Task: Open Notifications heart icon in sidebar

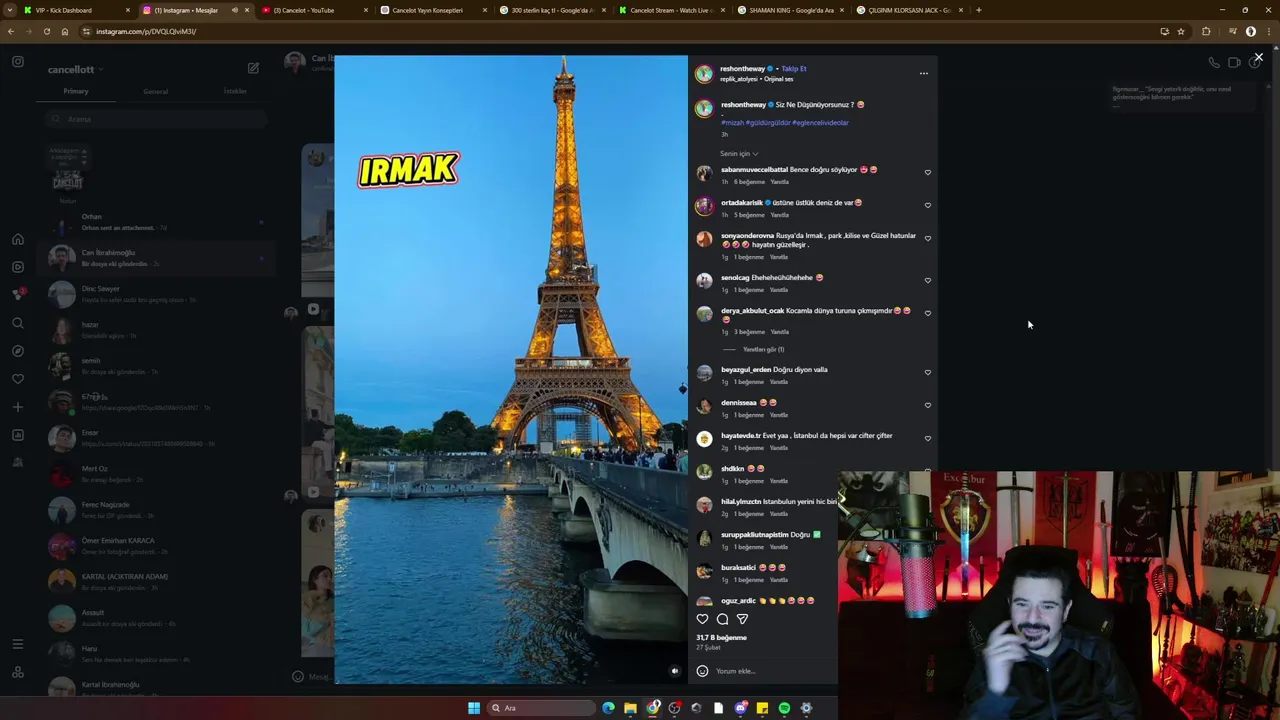Action: [18, 379]
